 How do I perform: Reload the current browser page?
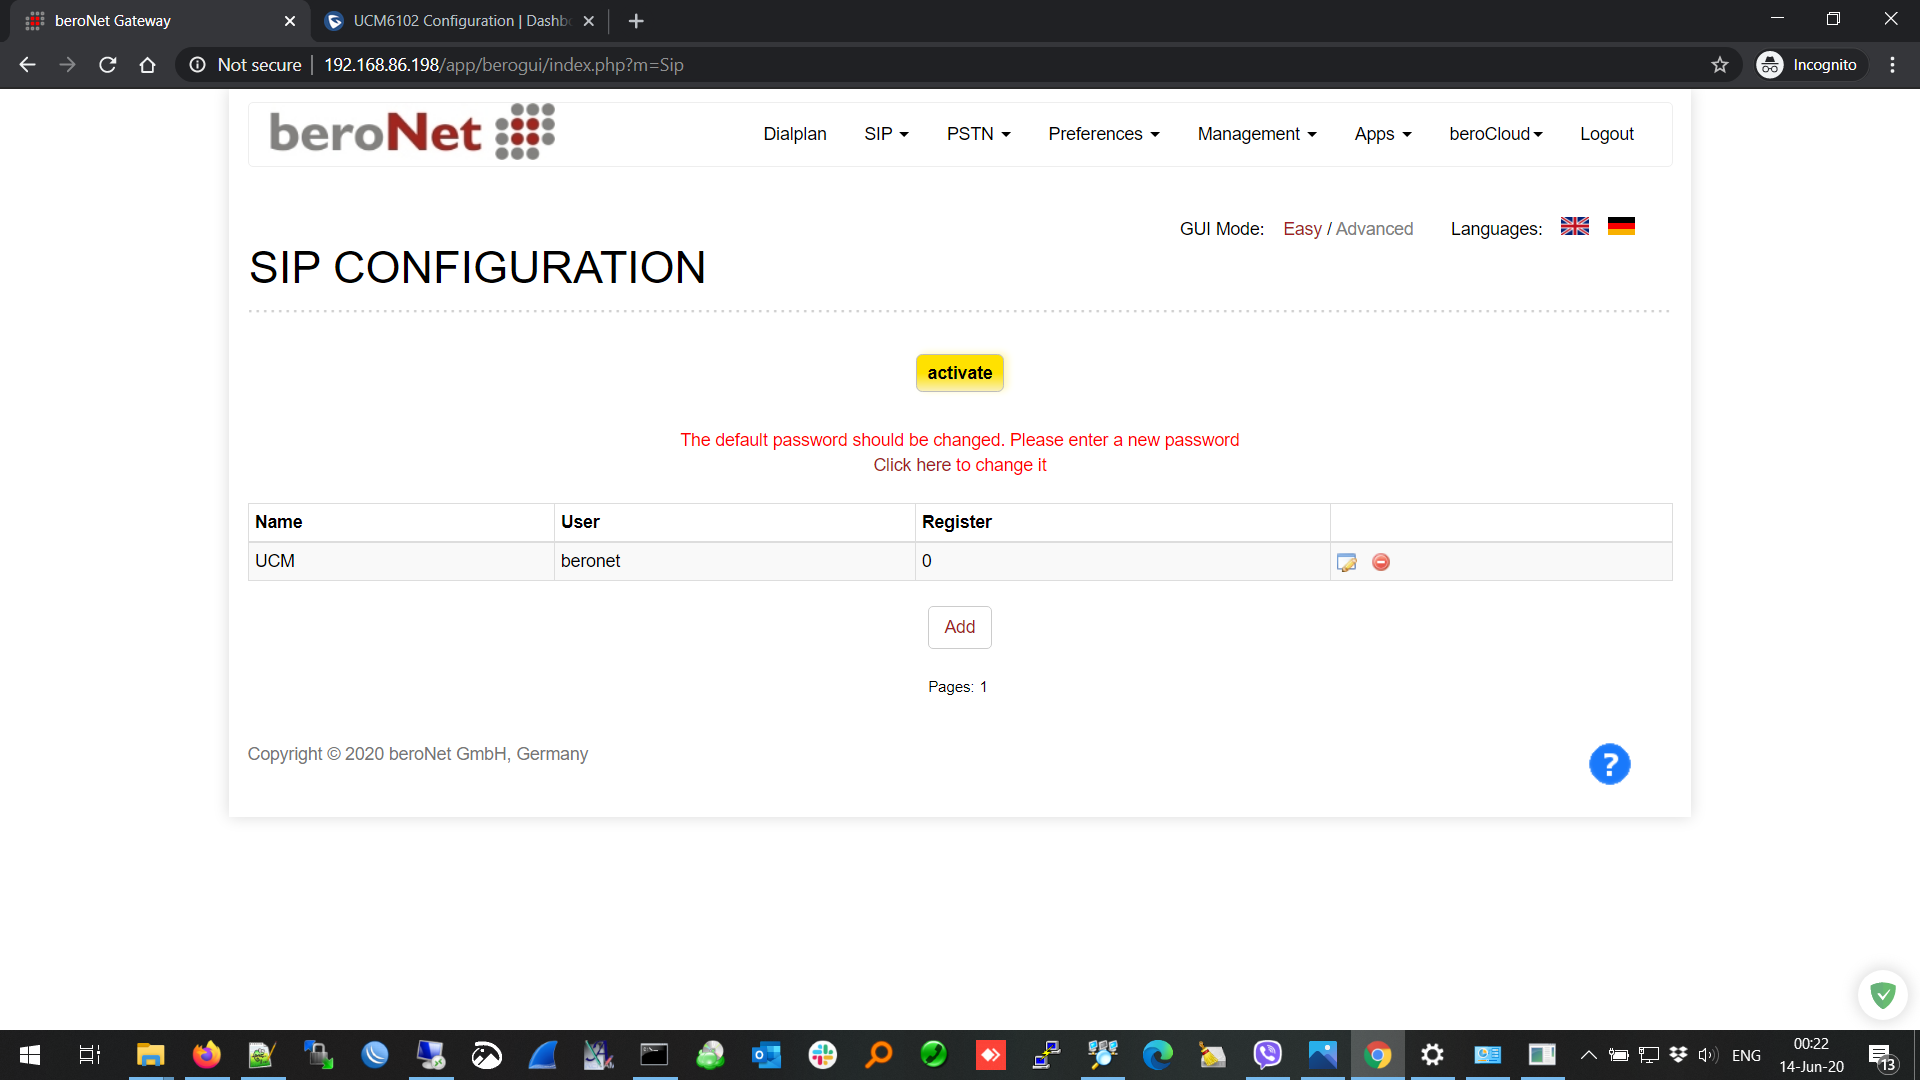pyautogui.click(x=108, y=65)
